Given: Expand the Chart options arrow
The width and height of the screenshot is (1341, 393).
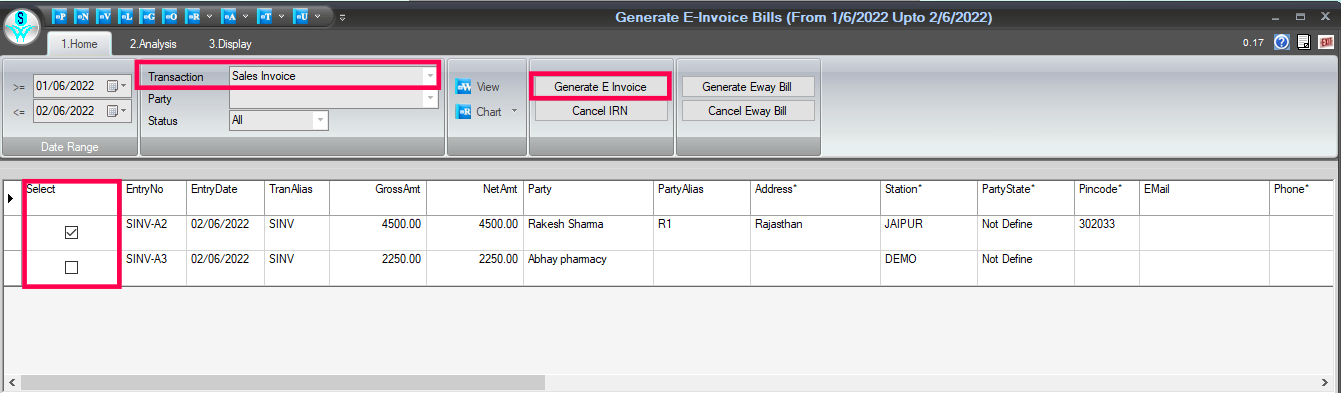Looking at the screenshot, I should pyautogui.click(x=515, y=111).
